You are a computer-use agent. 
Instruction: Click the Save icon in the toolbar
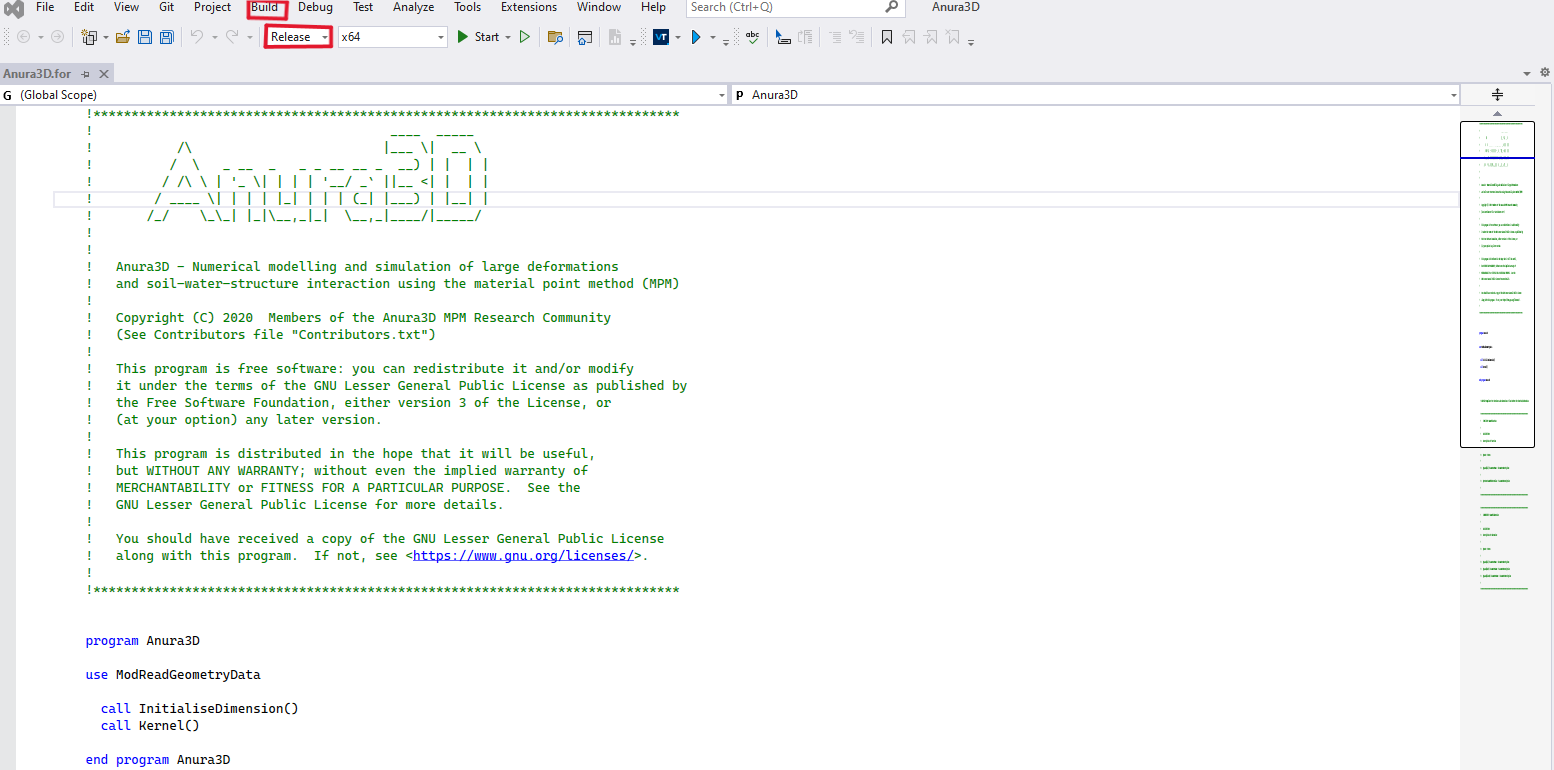point(145,36)
